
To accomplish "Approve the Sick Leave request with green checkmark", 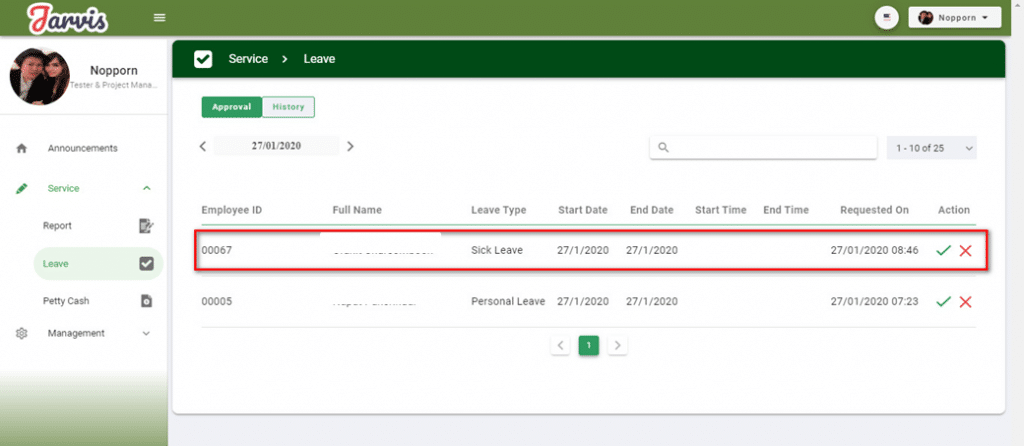I will 943,250.
